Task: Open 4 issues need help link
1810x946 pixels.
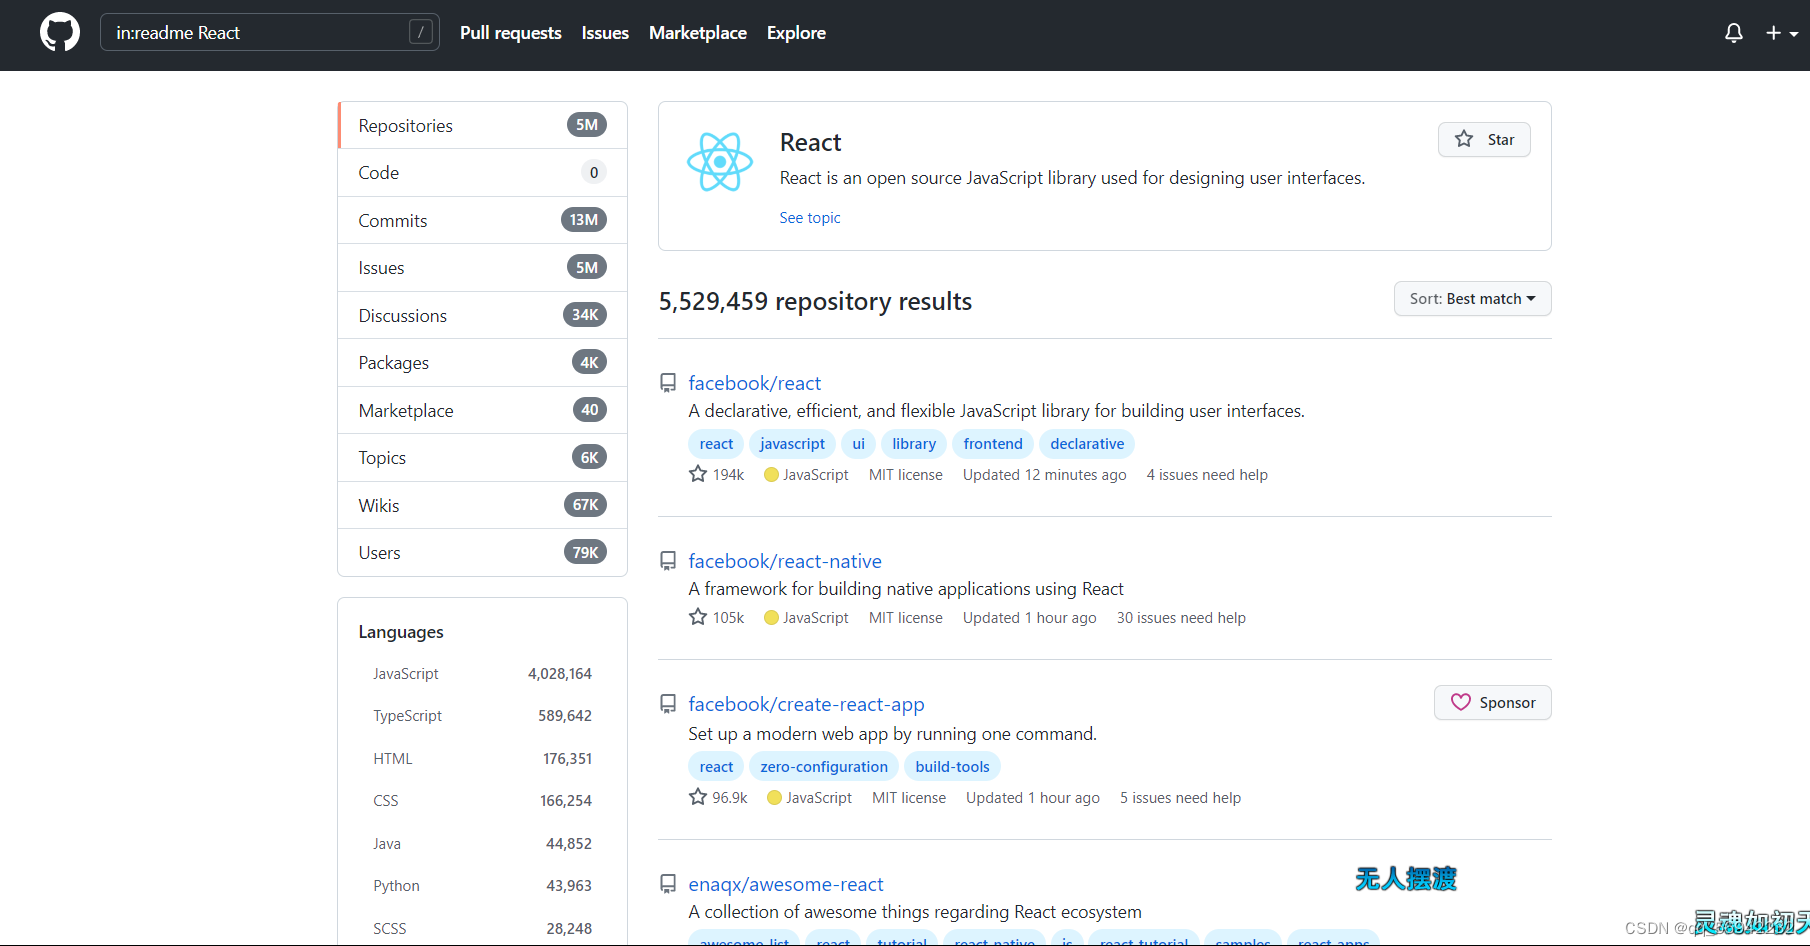Action: tap(1207, 475)
